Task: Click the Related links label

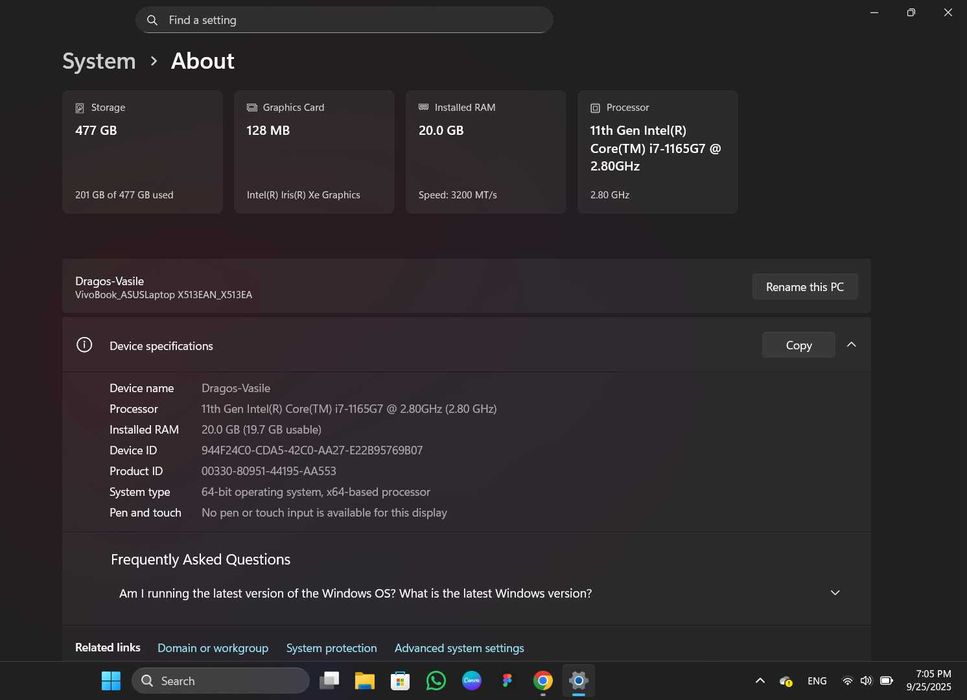Action: coord(108,648)
